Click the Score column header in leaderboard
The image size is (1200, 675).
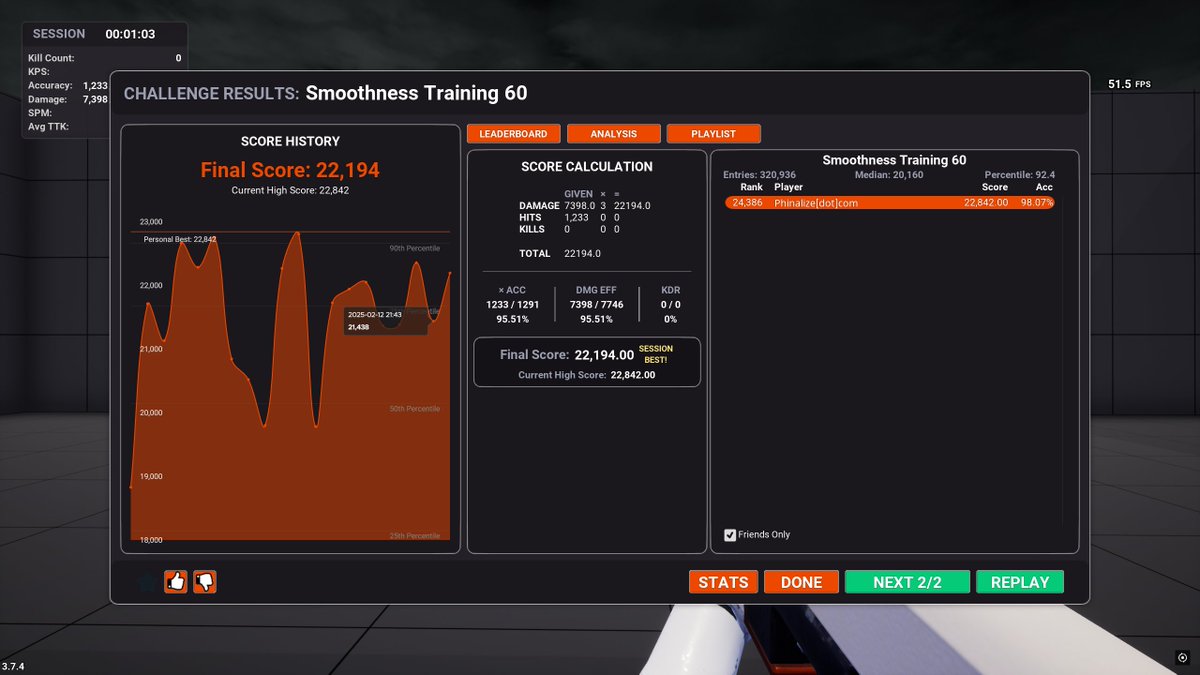pos(995,187)
